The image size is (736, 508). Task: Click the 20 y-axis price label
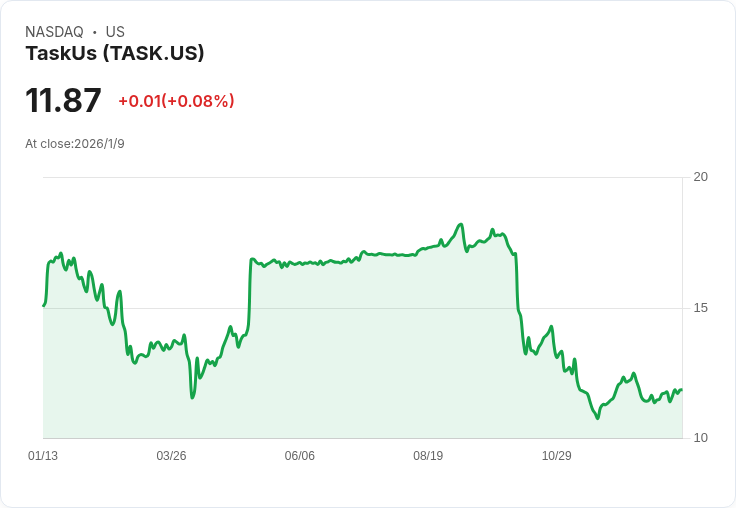[700, 177]
